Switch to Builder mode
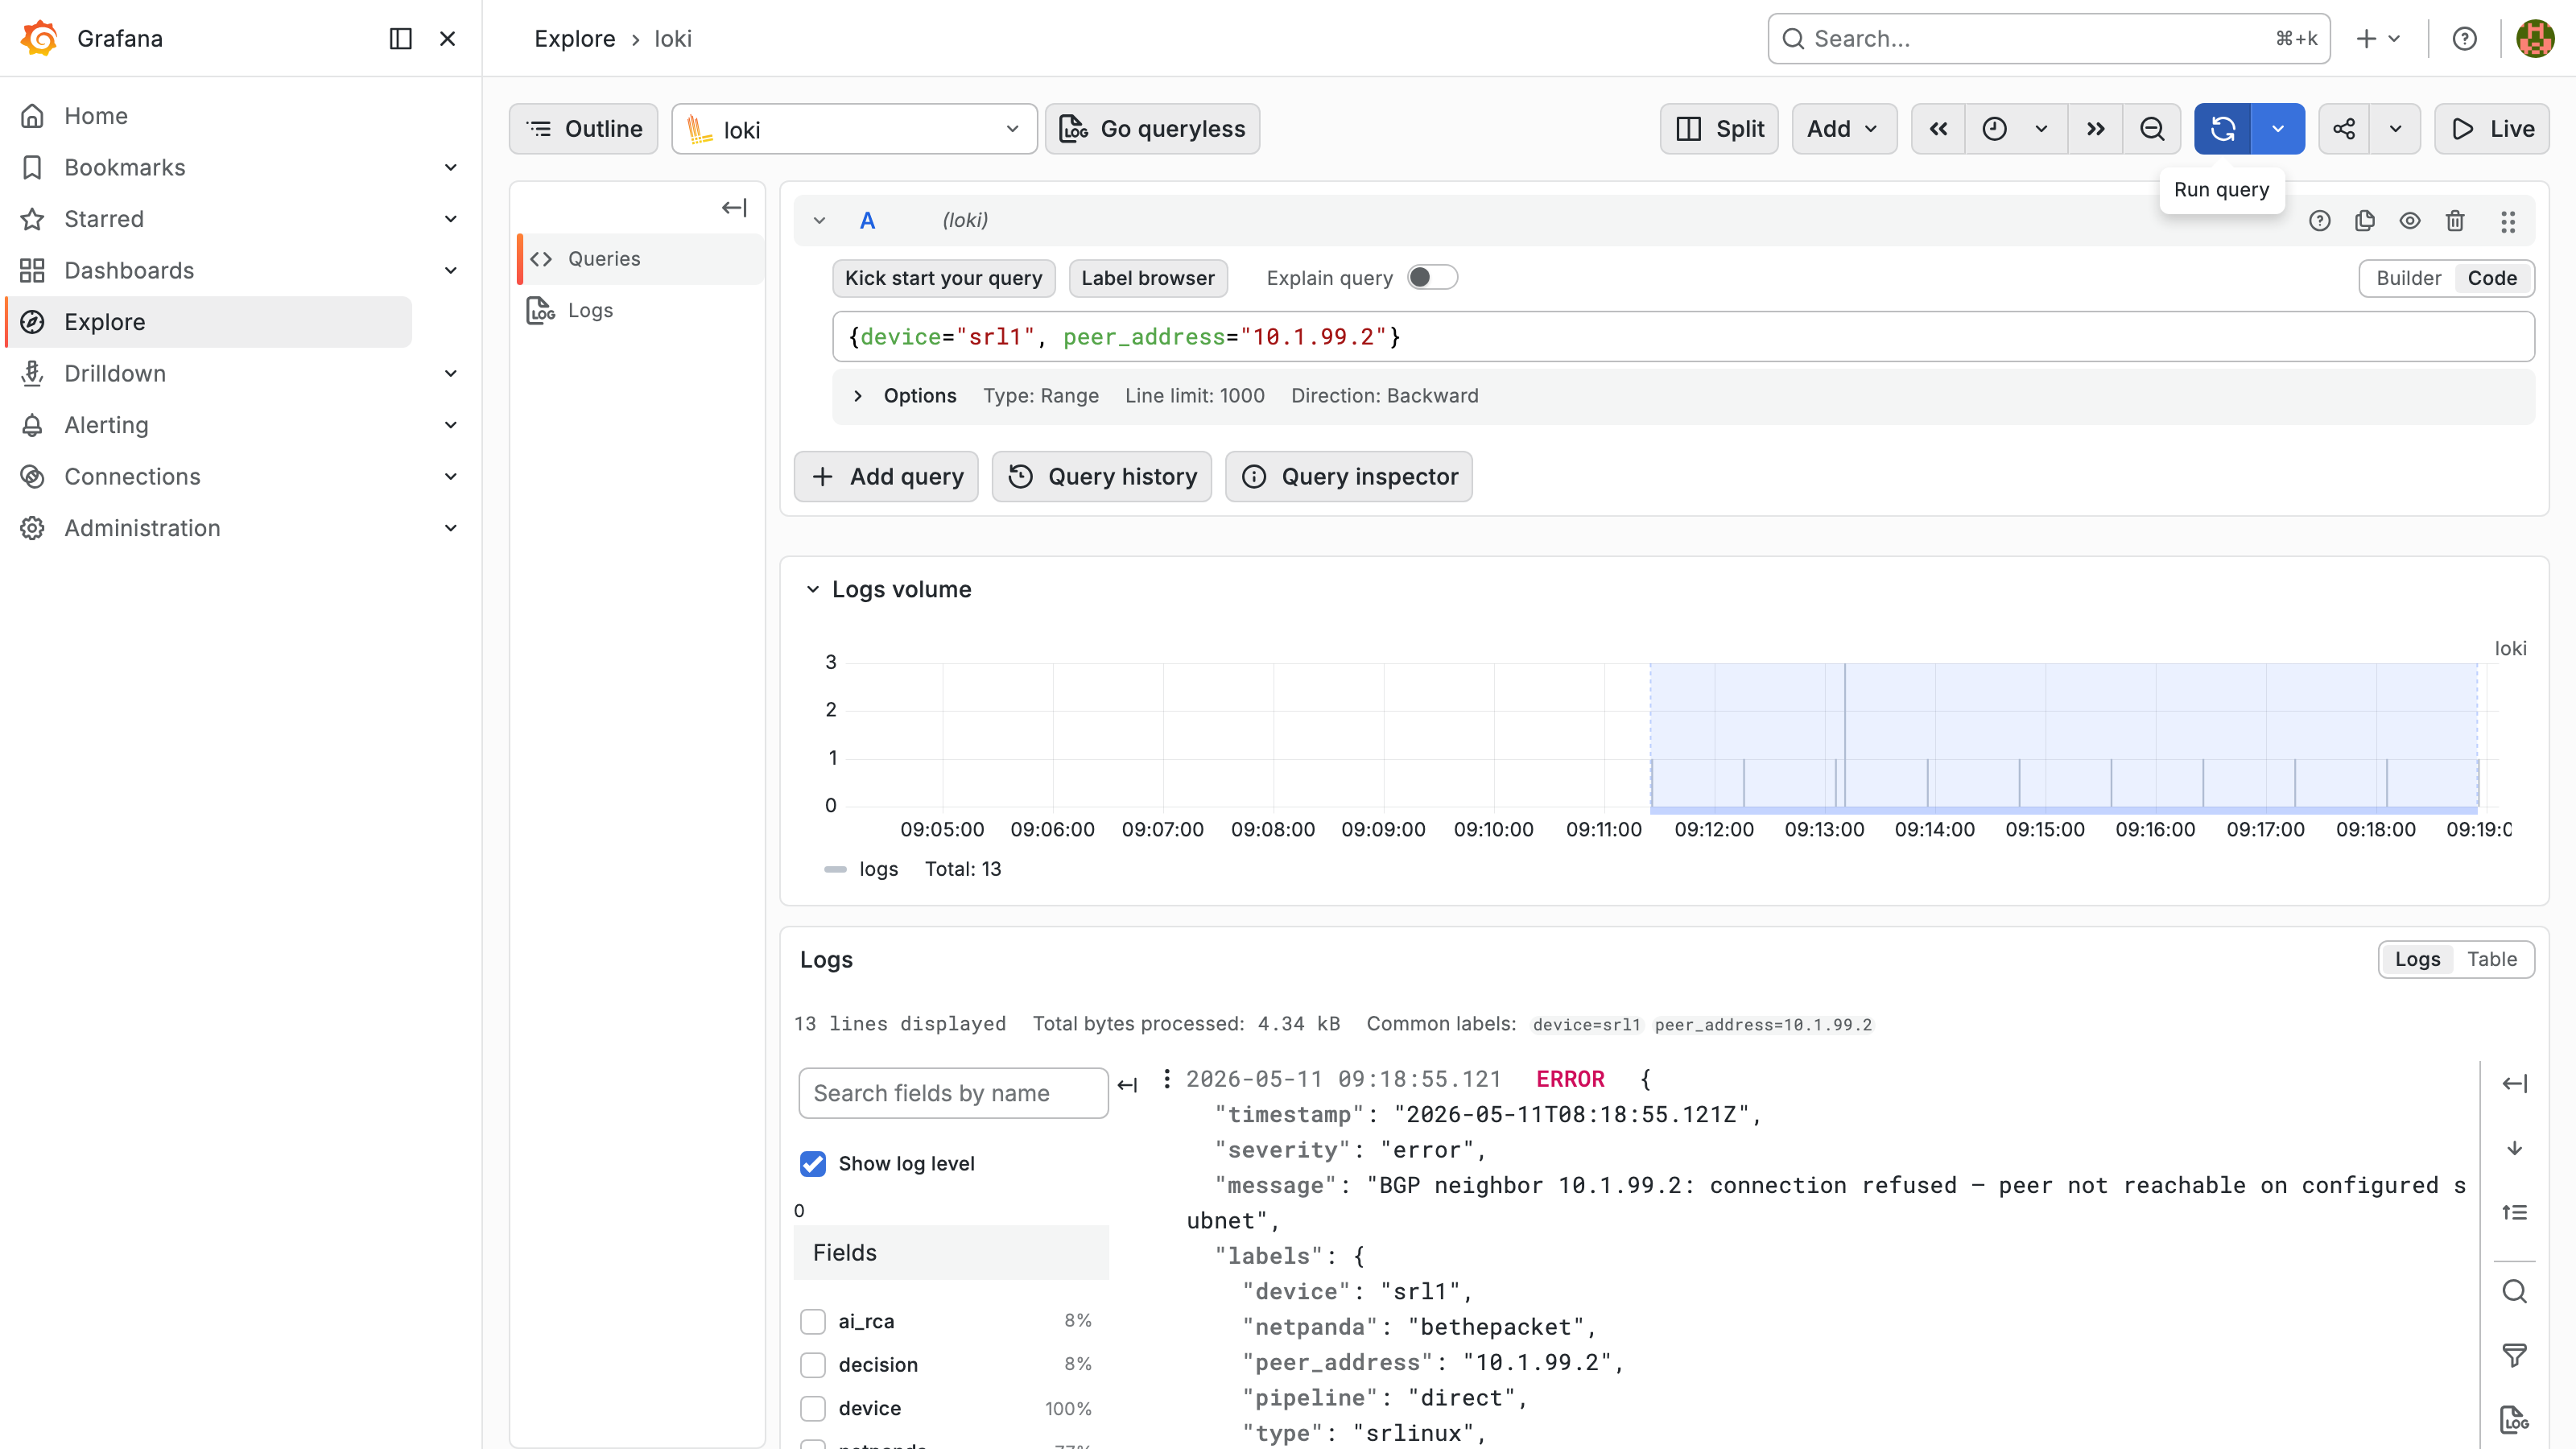 pos(2408,278)
